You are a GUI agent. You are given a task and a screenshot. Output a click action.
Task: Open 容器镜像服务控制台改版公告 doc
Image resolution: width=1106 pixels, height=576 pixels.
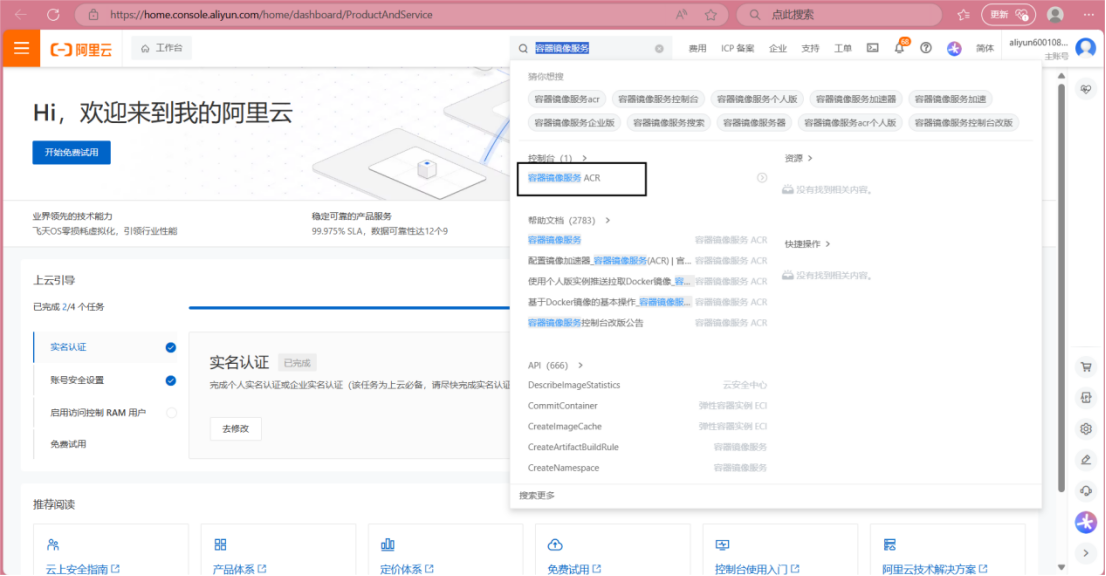585,323
